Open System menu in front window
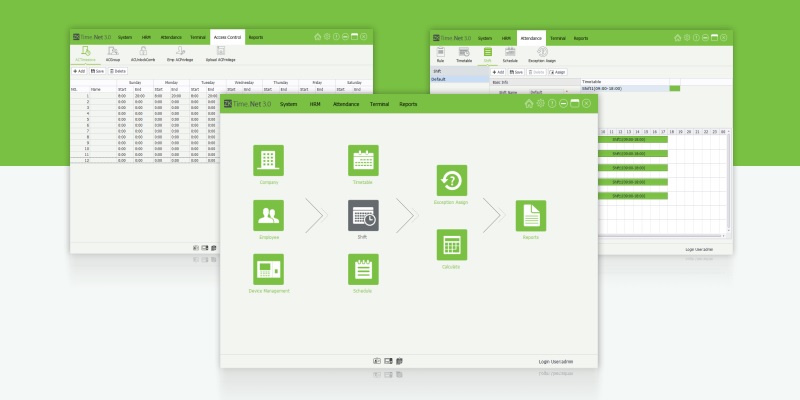Viewport: 800px width, 400px height. click(x=288, y=104)
